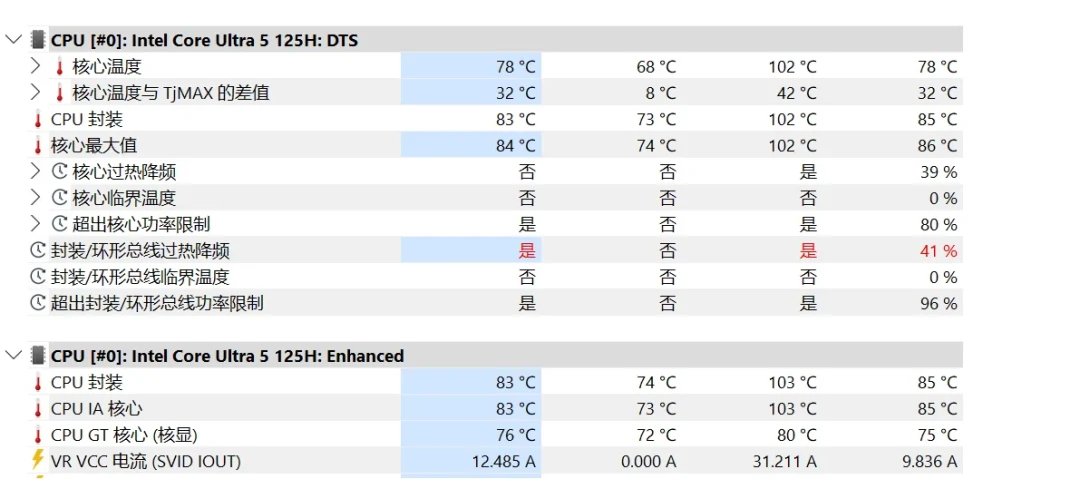The image size is (1080, 479).
Task: Click the 96 % value in 超出封装/环形总线功率限制 row
Action: [939, 303]
